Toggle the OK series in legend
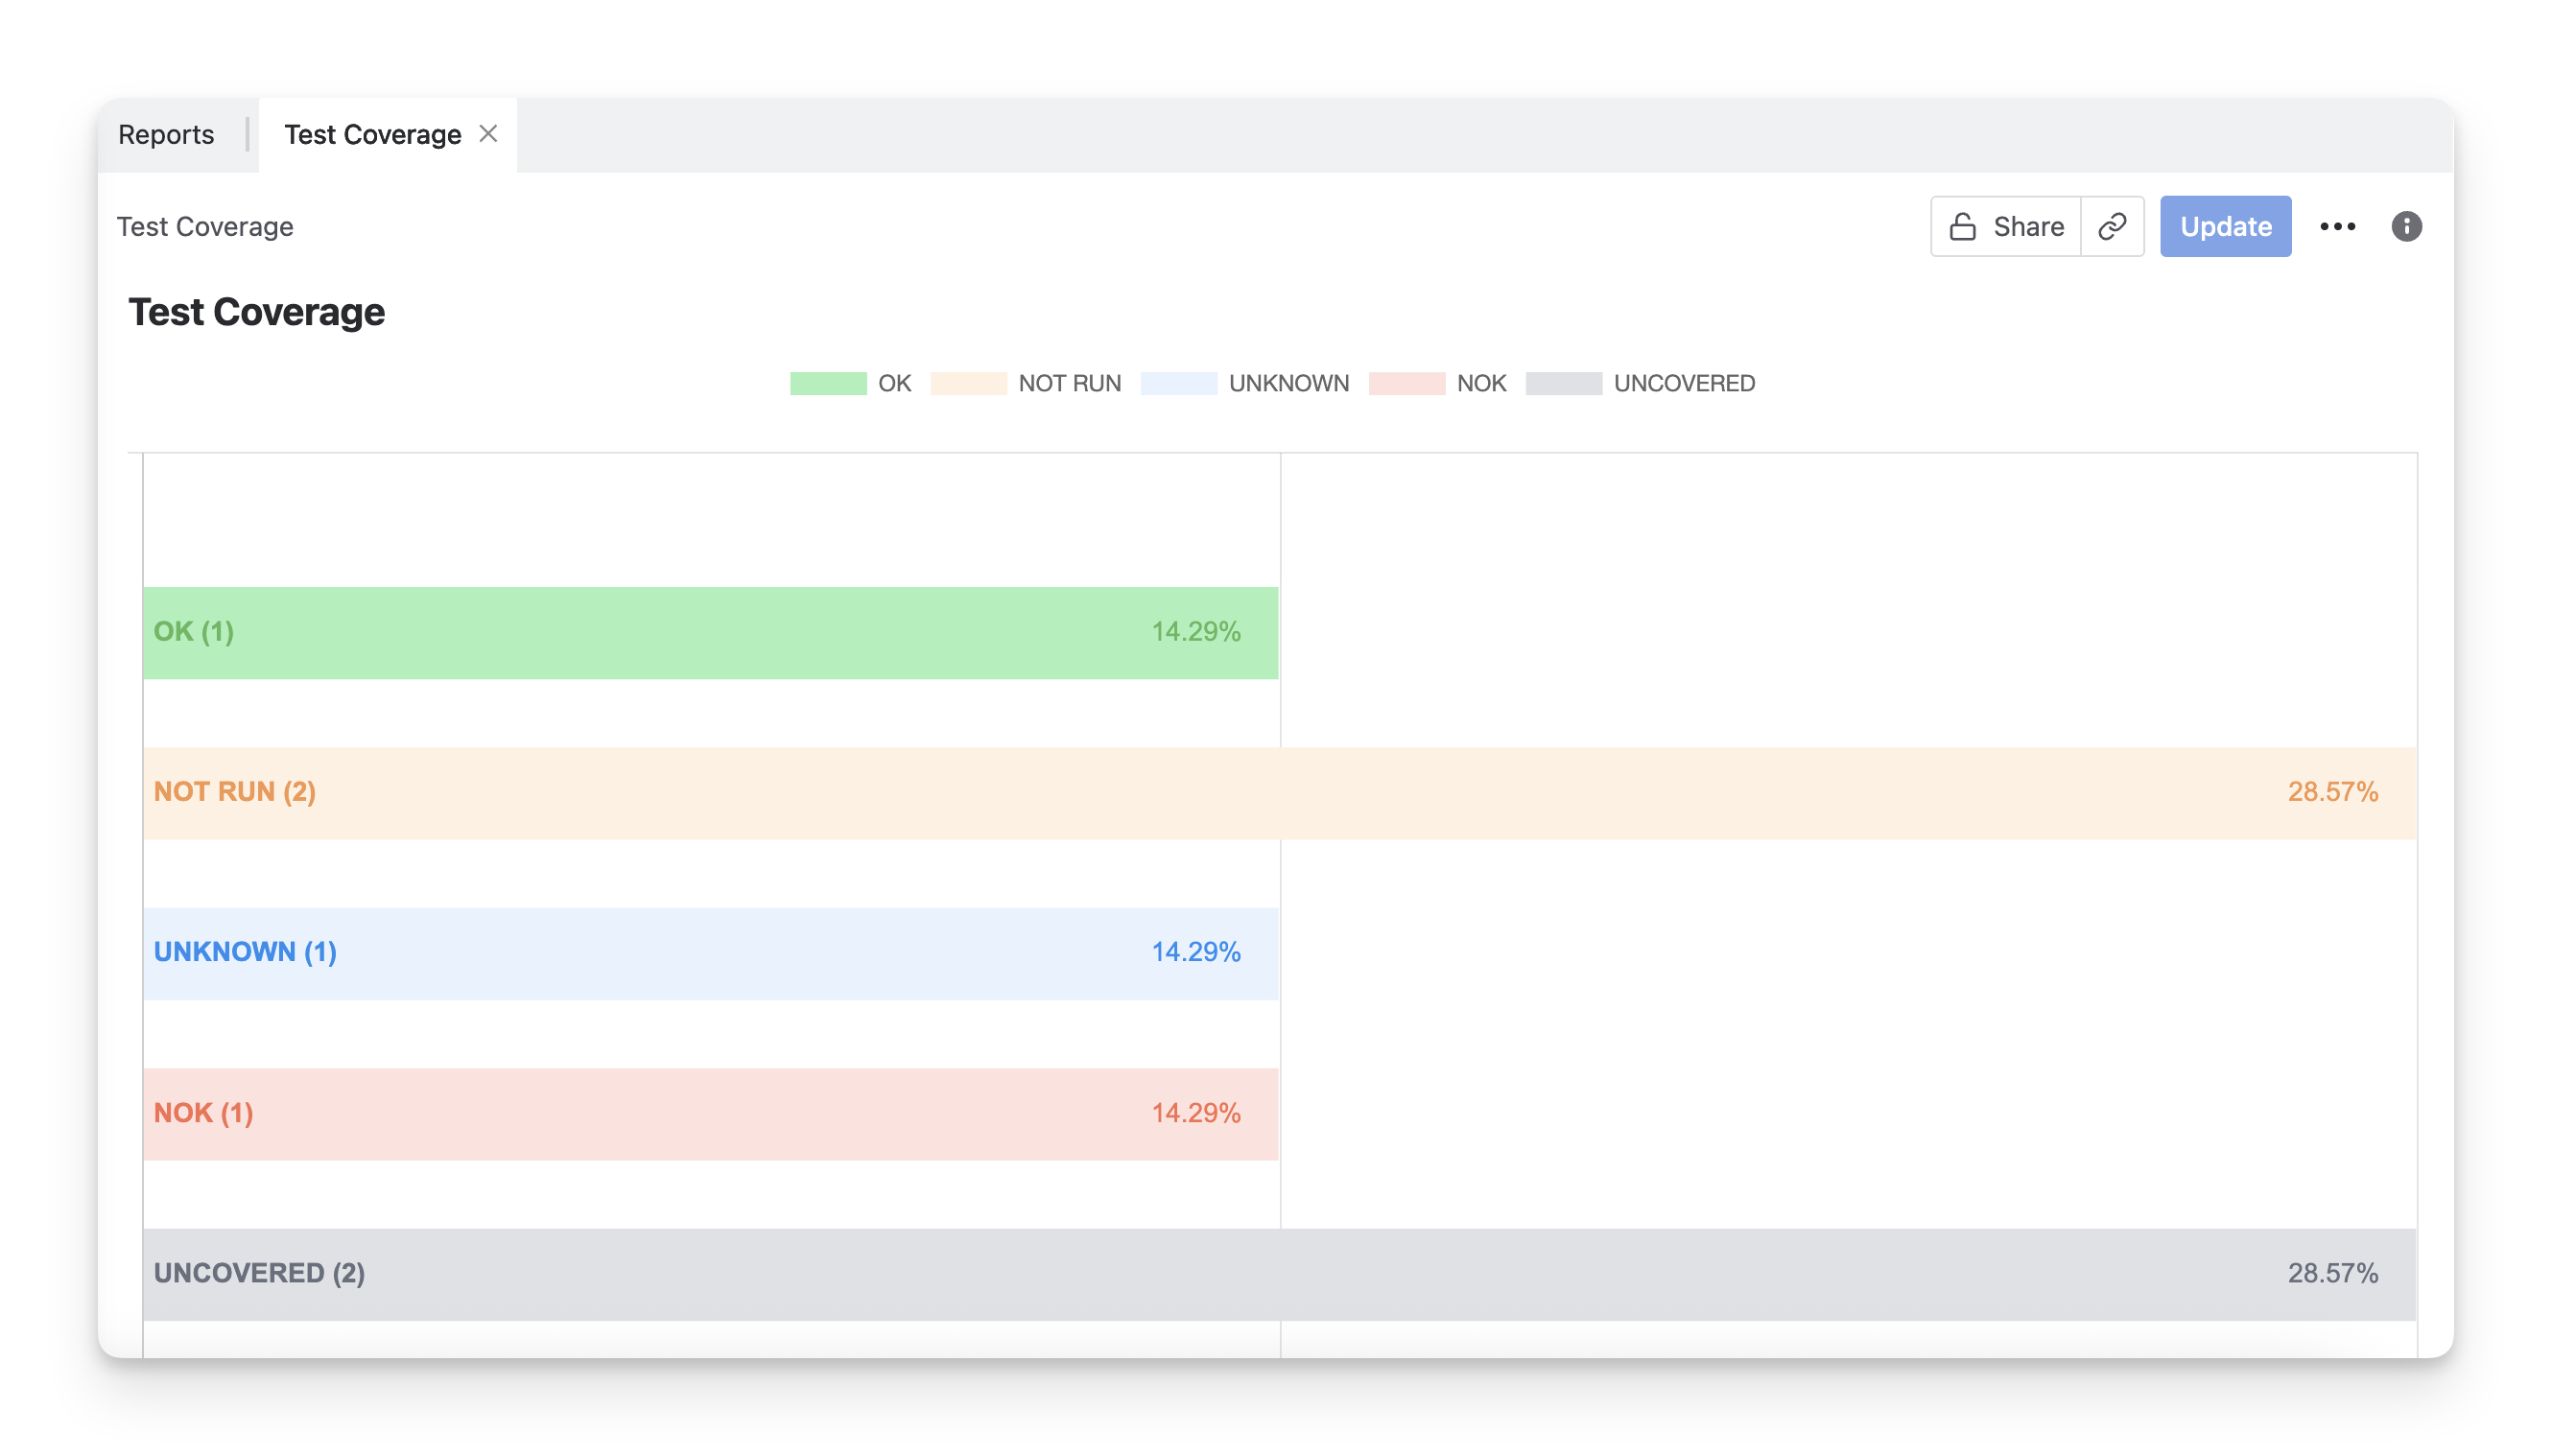Viewport: 2552px width, 1456px height. point(851,384)
